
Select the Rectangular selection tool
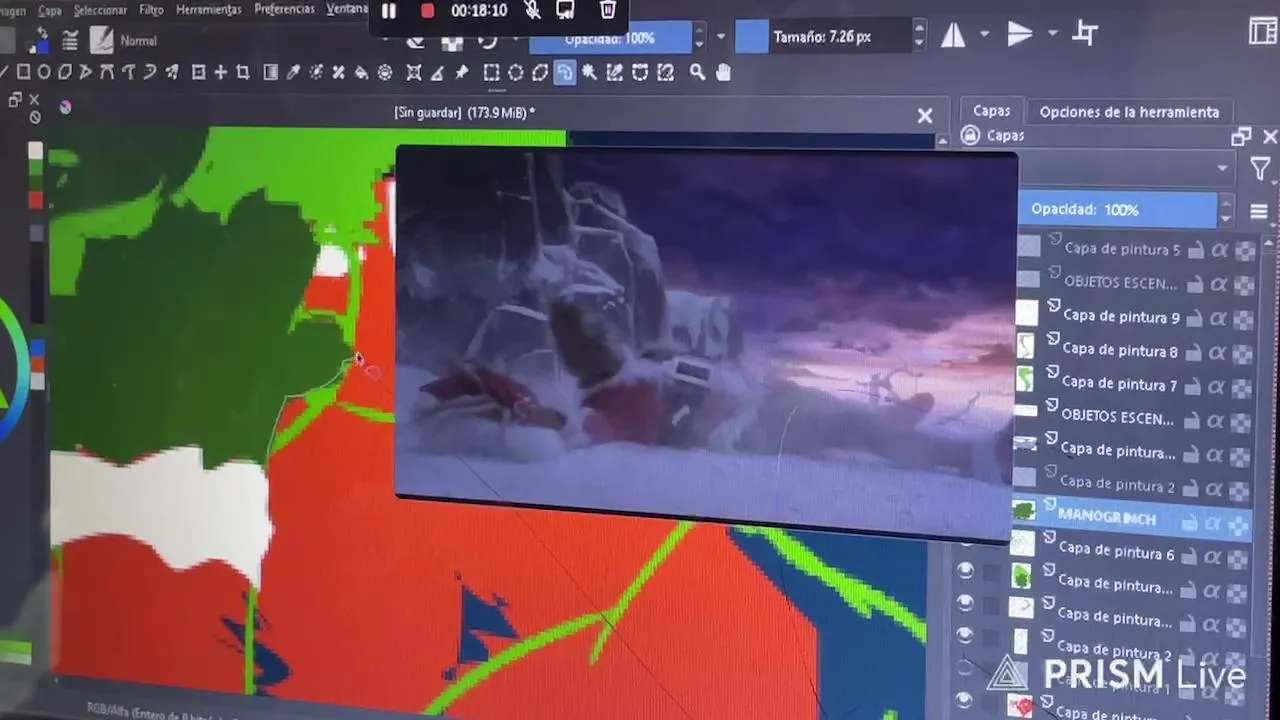point(491,72)
